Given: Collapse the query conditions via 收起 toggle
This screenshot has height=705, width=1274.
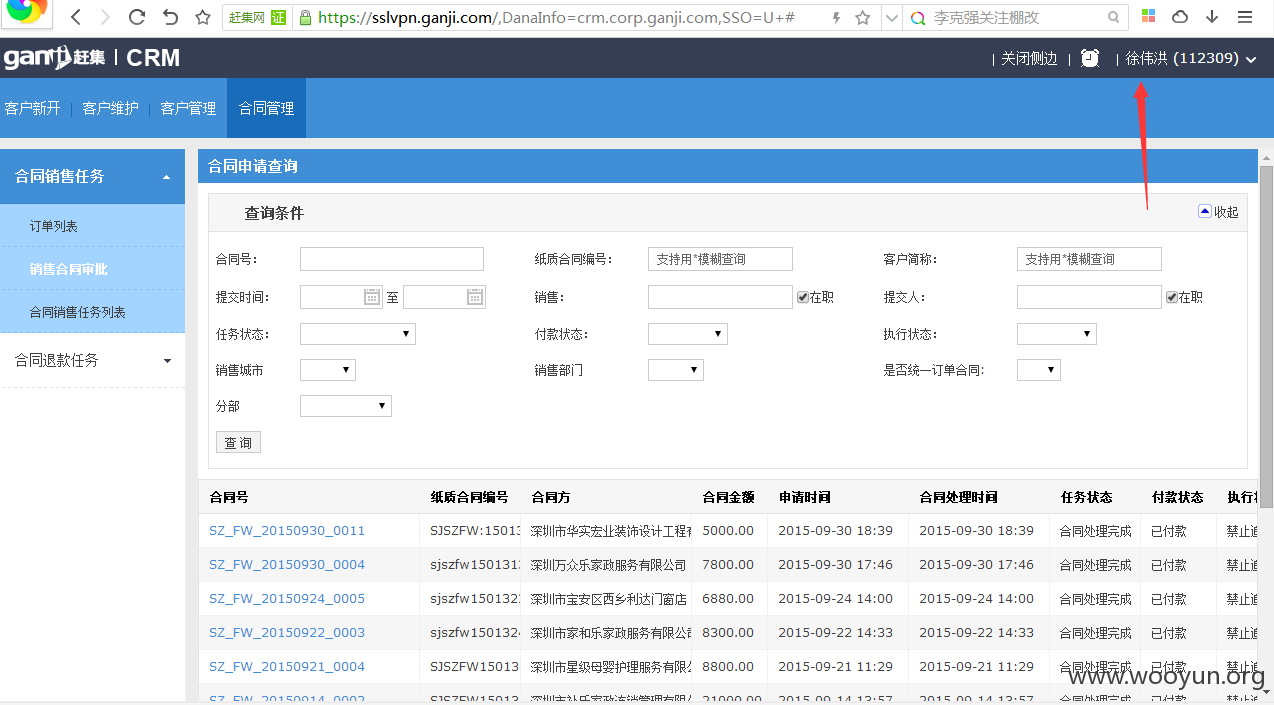Looking at the screenshot, I should (1218, 212).
